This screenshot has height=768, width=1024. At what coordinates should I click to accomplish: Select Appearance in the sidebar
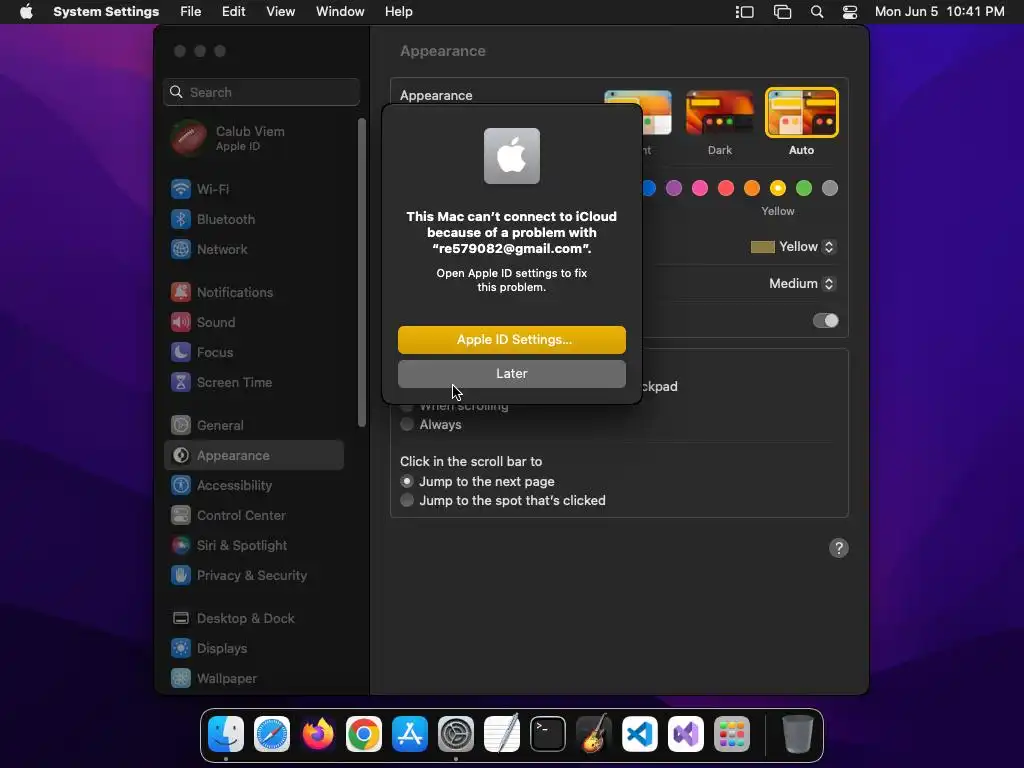tap(254, 455)
